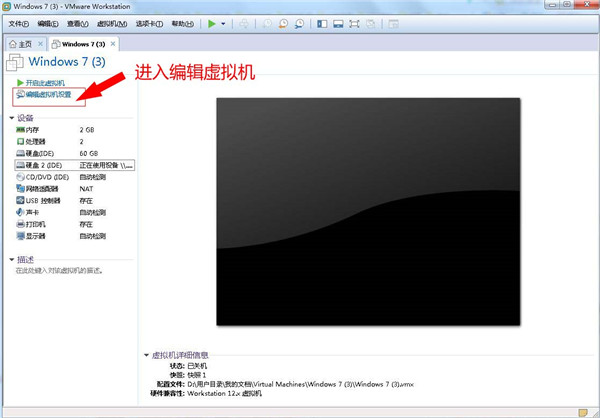Click the 2 GB memory value
This screenshot has height=418, width=600.
click(x=87, y=130)
